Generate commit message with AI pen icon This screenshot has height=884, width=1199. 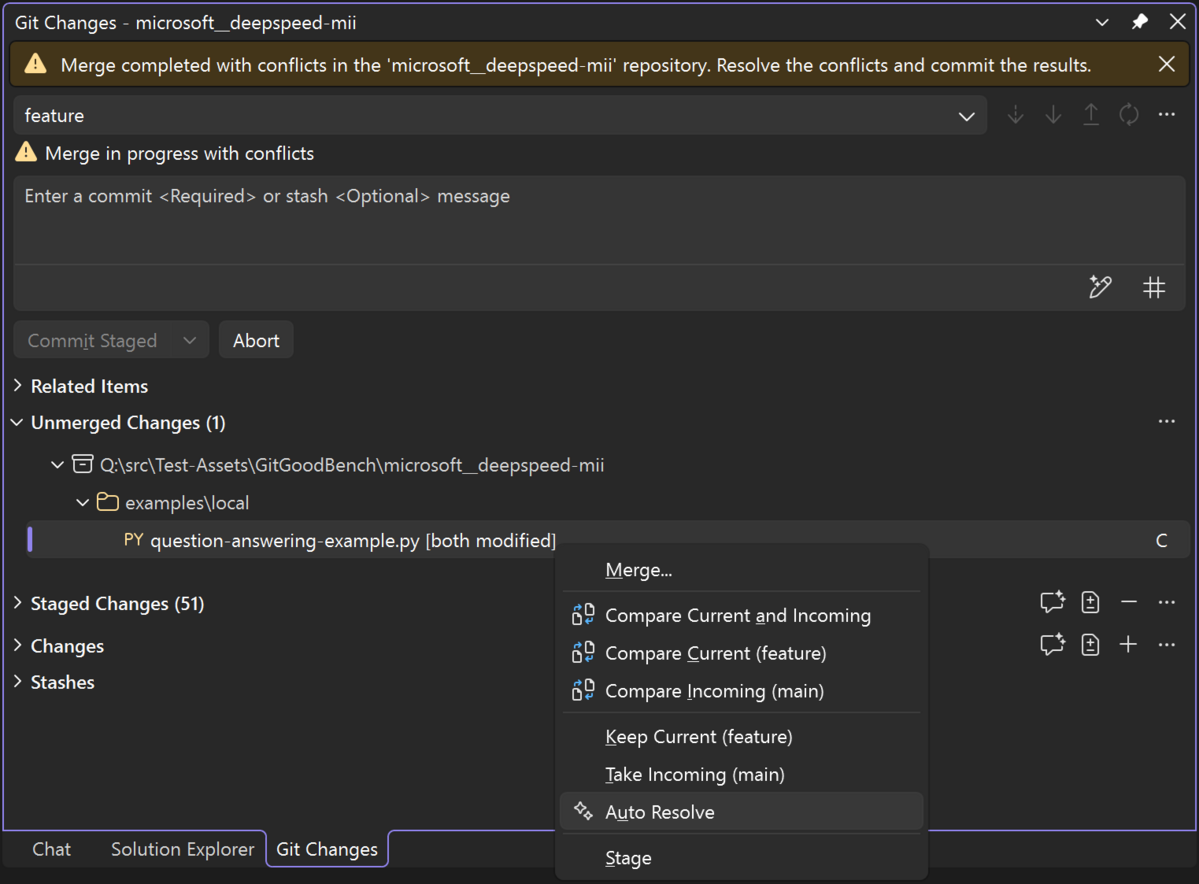pyautogui.click(x=1100, y=288)
